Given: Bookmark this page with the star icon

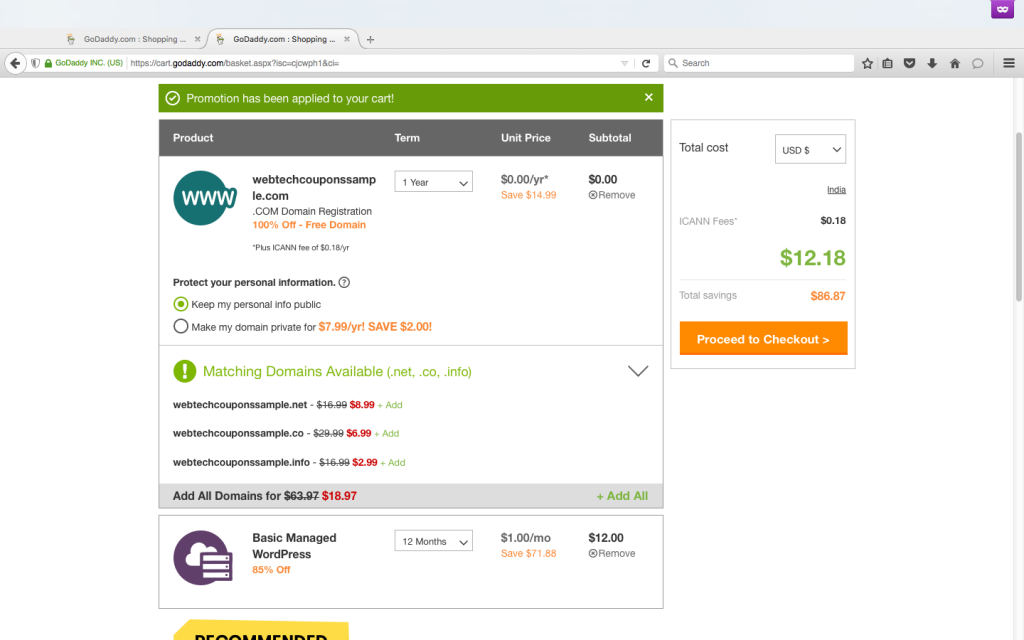Looking at the screenshot, I should [x=867, y=63].
